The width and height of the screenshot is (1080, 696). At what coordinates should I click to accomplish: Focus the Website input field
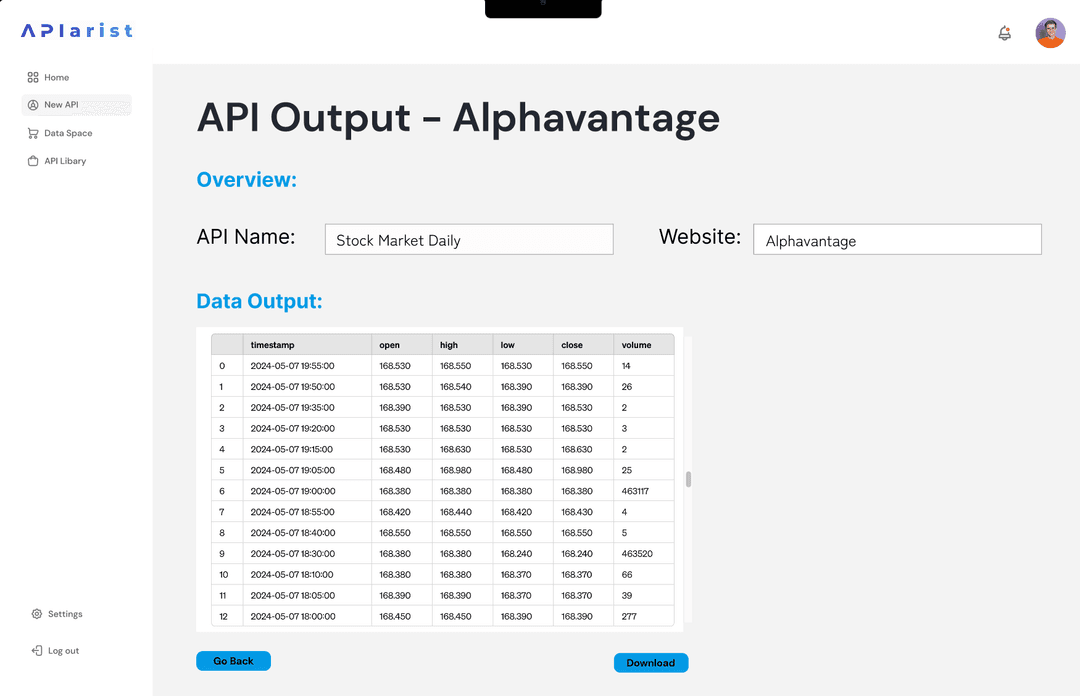coord(897,239)
